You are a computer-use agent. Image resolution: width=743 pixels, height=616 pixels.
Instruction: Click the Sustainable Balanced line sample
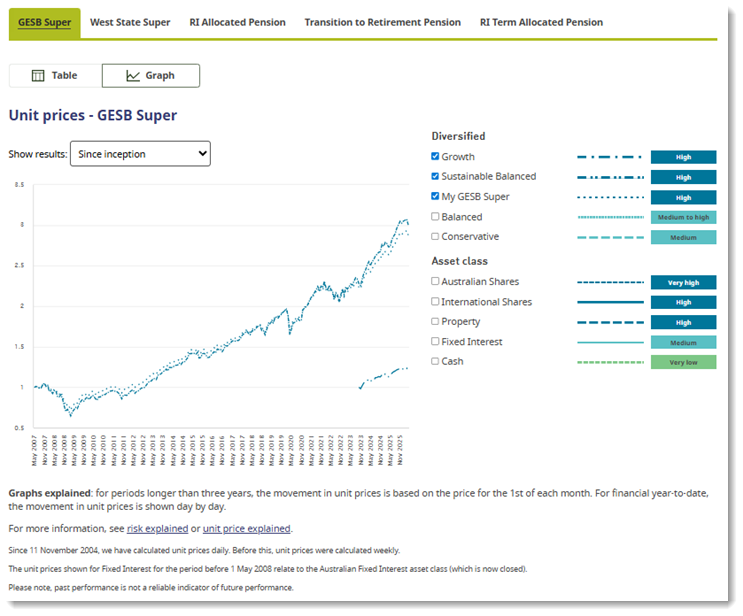coord(610,177)
